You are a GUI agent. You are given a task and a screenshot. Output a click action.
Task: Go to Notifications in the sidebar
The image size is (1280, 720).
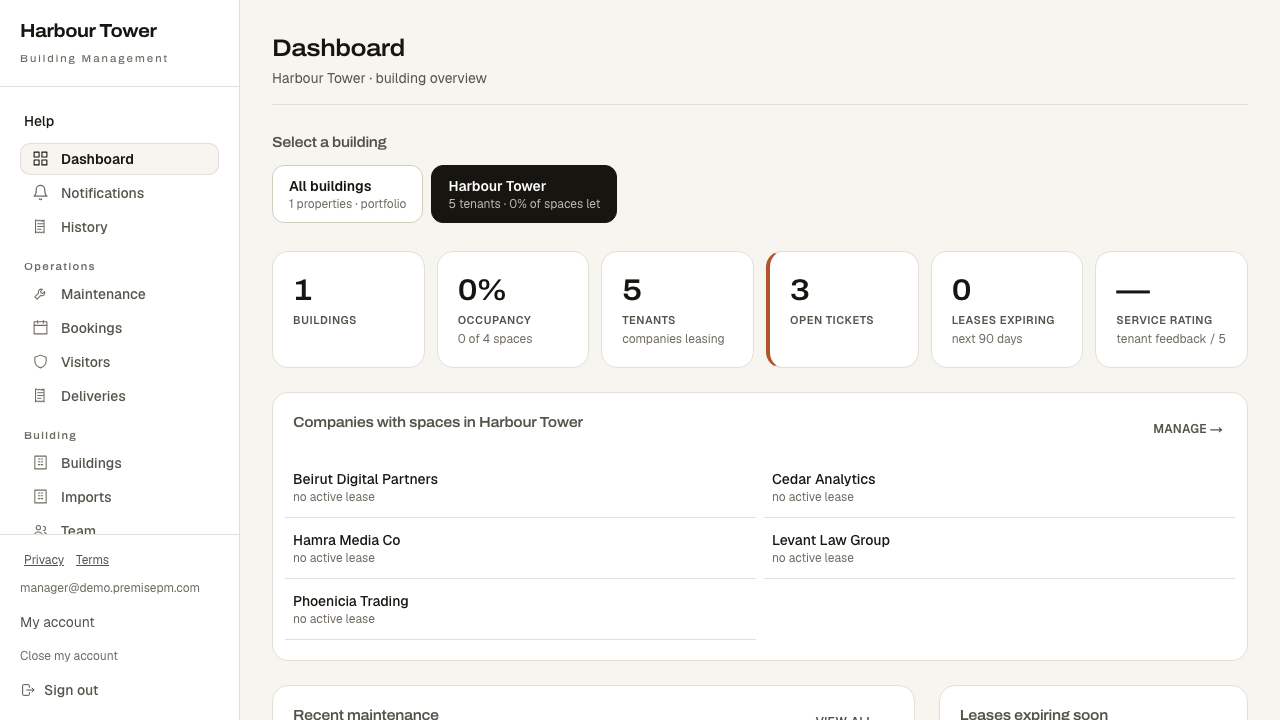(x=119, y=193)
